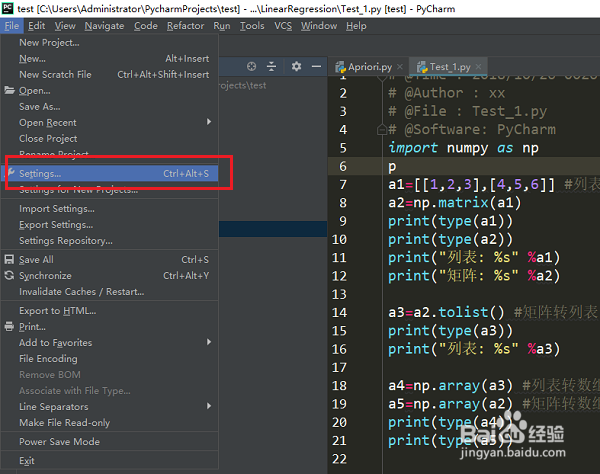Click the fold marker at line 4
Screen dimensions: 600x474
[x=382, y=130]
